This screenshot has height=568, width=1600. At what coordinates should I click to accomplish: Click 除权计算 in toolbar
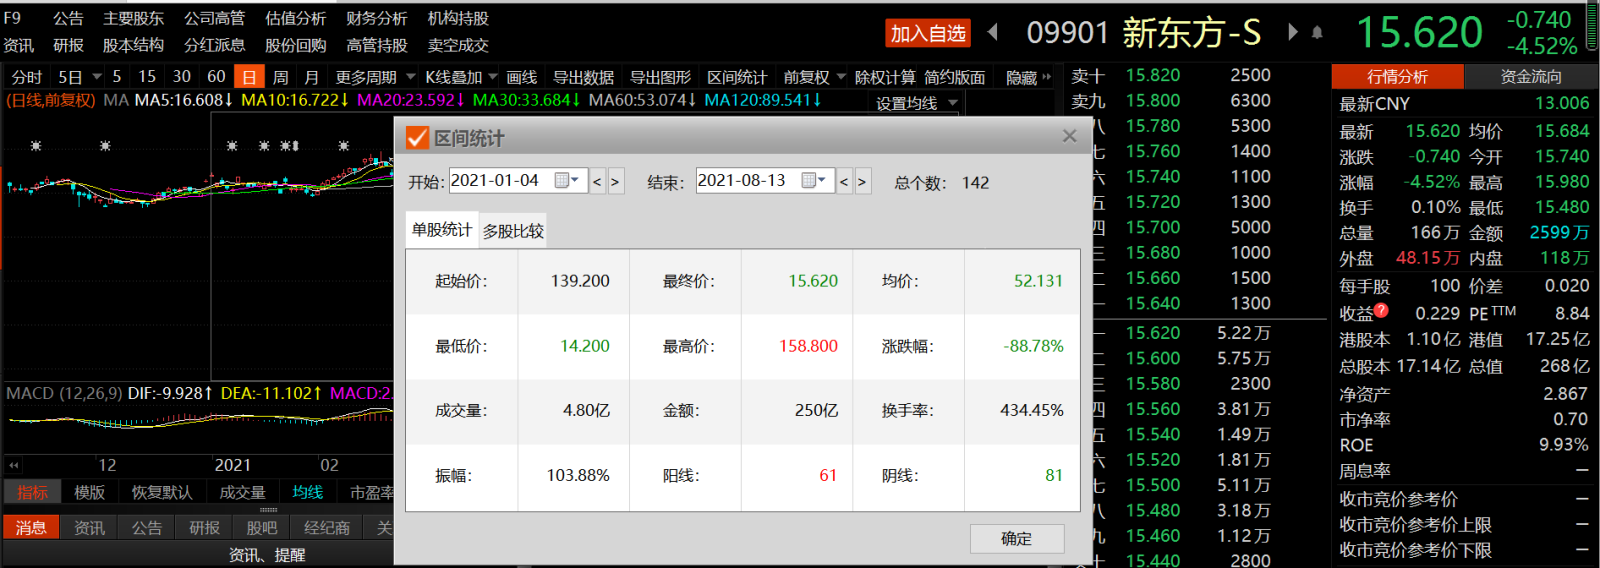coord(885,77)
